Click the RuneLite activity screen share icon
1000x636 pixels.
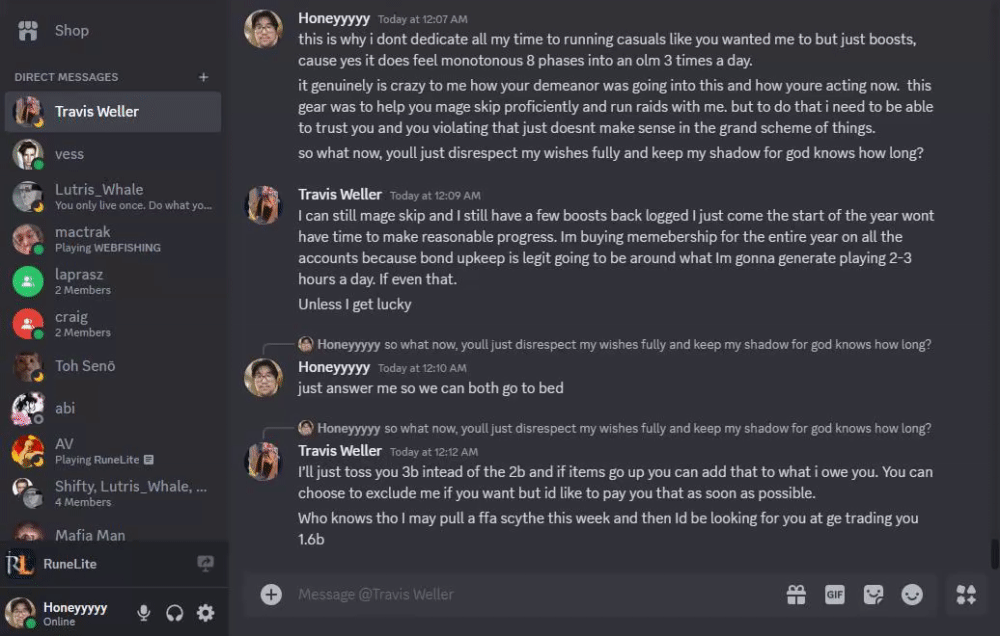pyautogui.click(x=206, y=564)
